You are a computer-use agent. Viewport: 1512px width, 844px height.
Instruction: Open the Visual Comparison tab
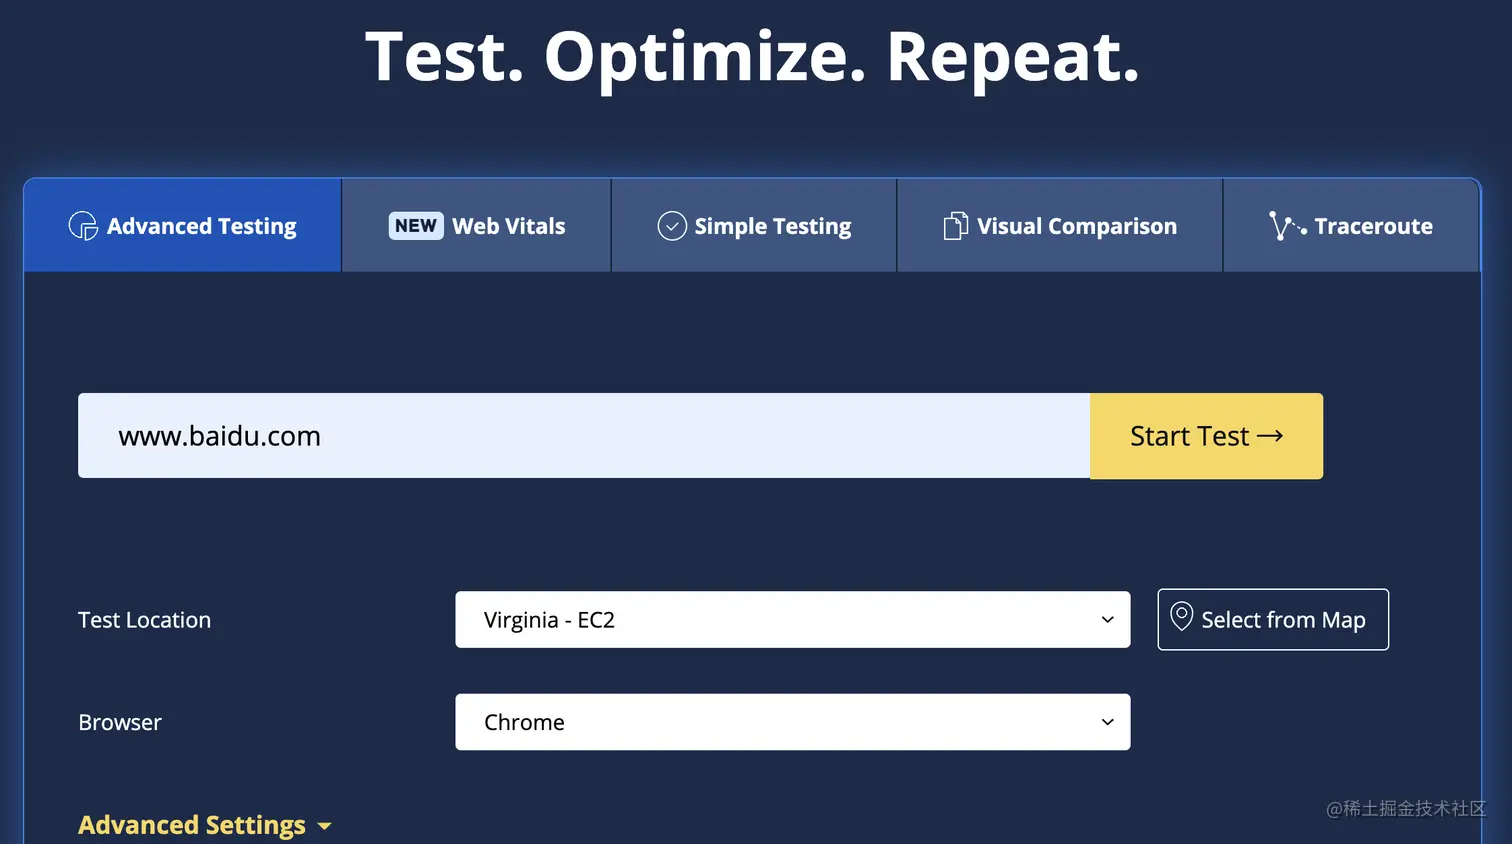tap(1076, 226)
